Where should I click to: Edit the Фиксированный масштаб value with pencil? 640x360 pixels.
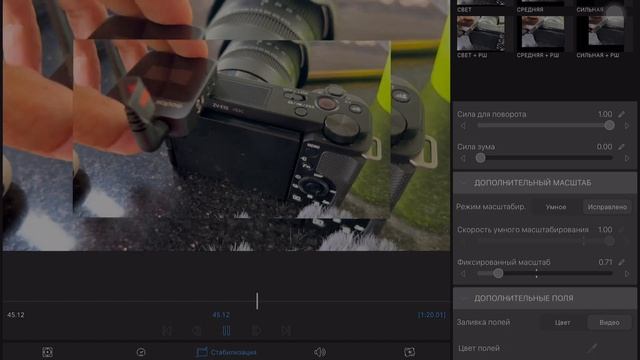point(622,262)
